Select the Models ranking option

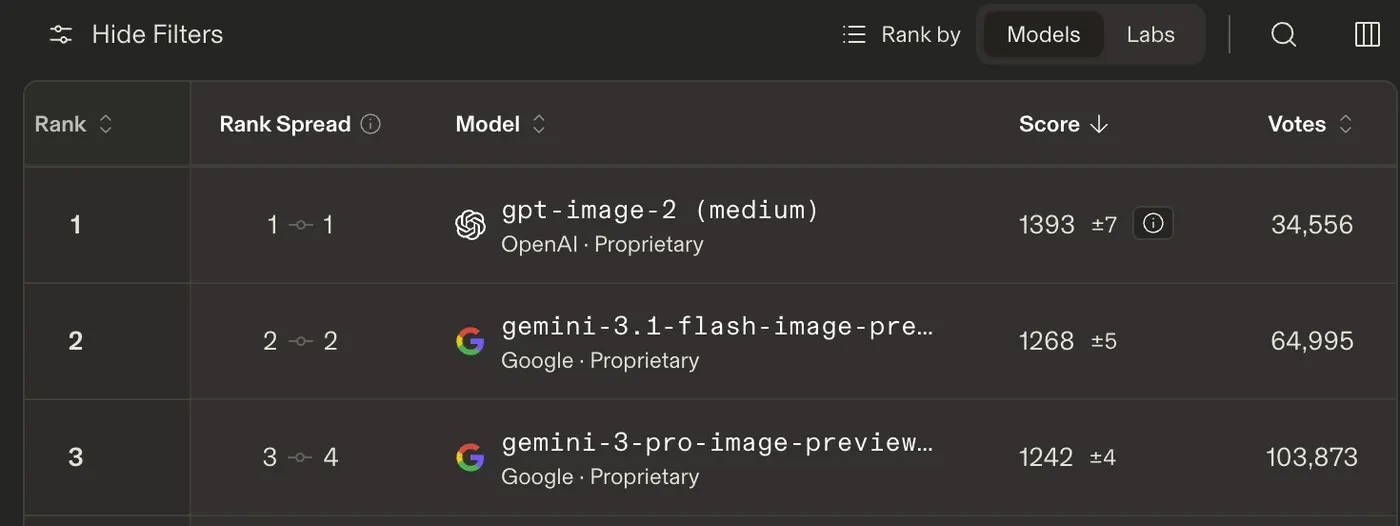coord(1043,35)
